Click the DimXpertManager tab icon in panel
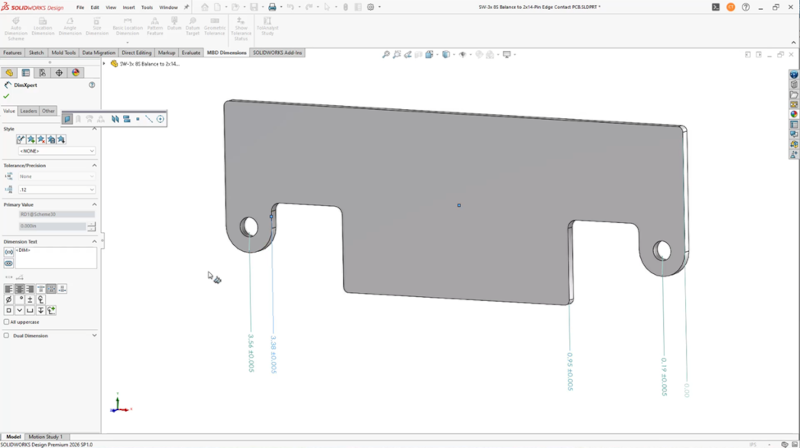Viewport: 800px width, 448px height. pyautogui.click(x=59, y=73)
